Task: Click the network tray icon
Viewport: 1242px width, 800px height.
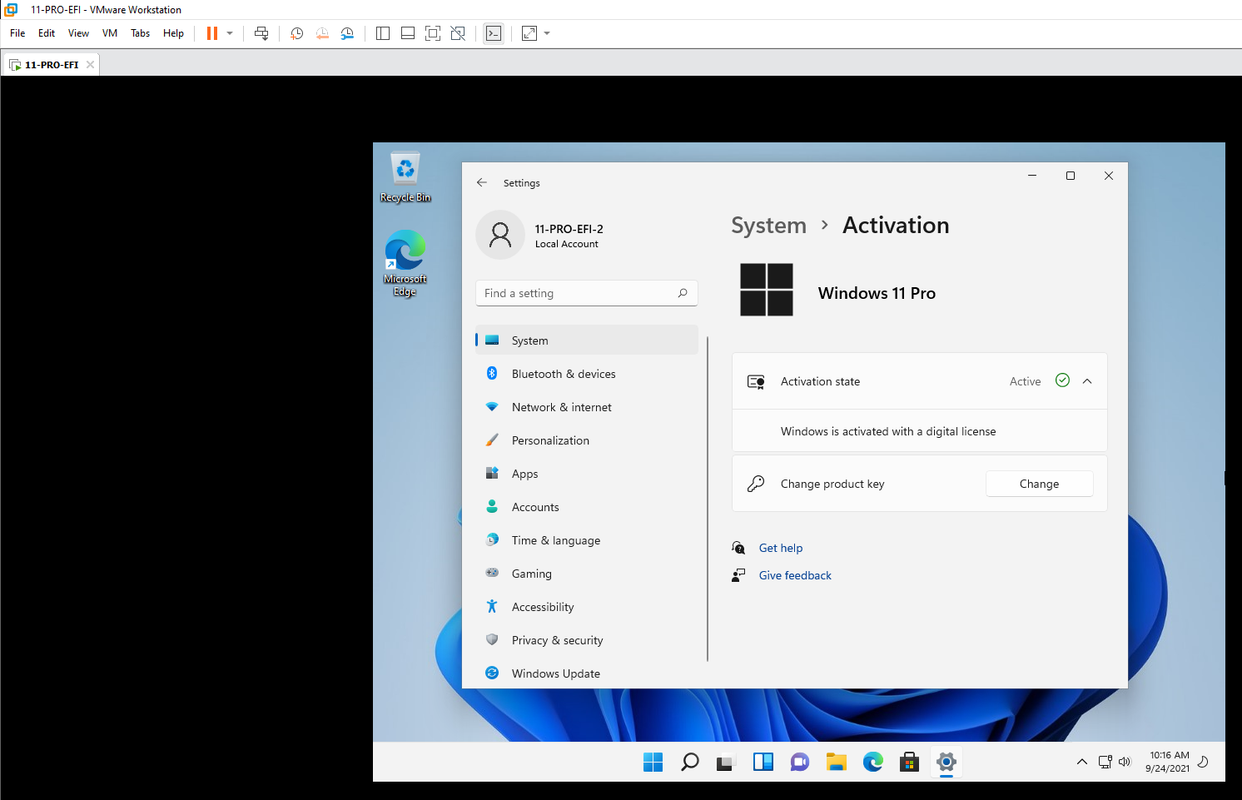Action: coord(1105,762)
